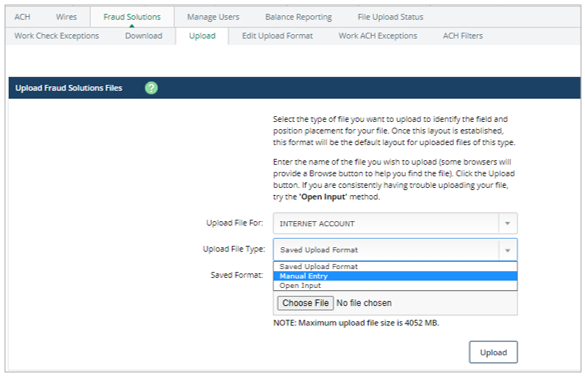
Task: Select the Upload sub-tab
Action: 202,36
